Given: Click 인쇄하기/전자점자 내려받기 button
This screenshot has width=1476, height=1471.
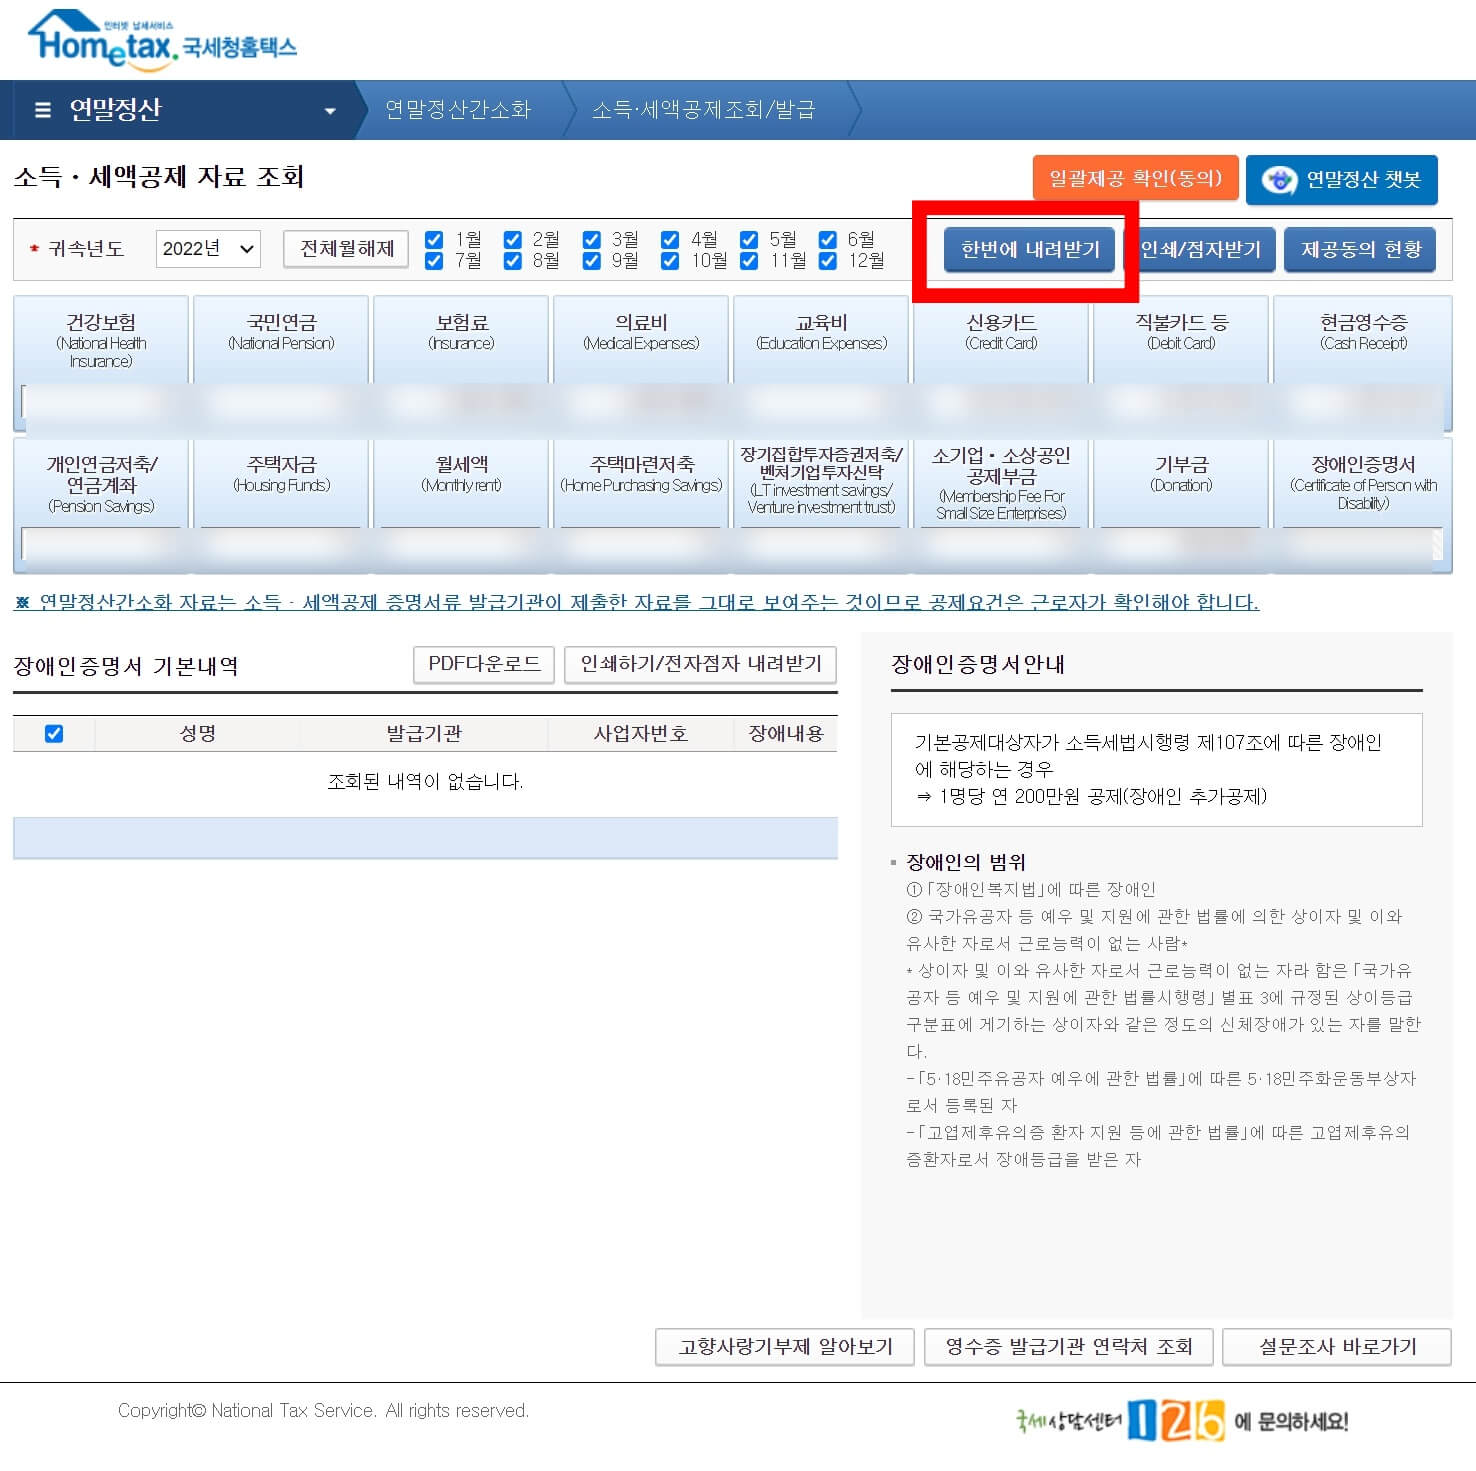Looking at the screenshot, I should (x=700, y=664).
